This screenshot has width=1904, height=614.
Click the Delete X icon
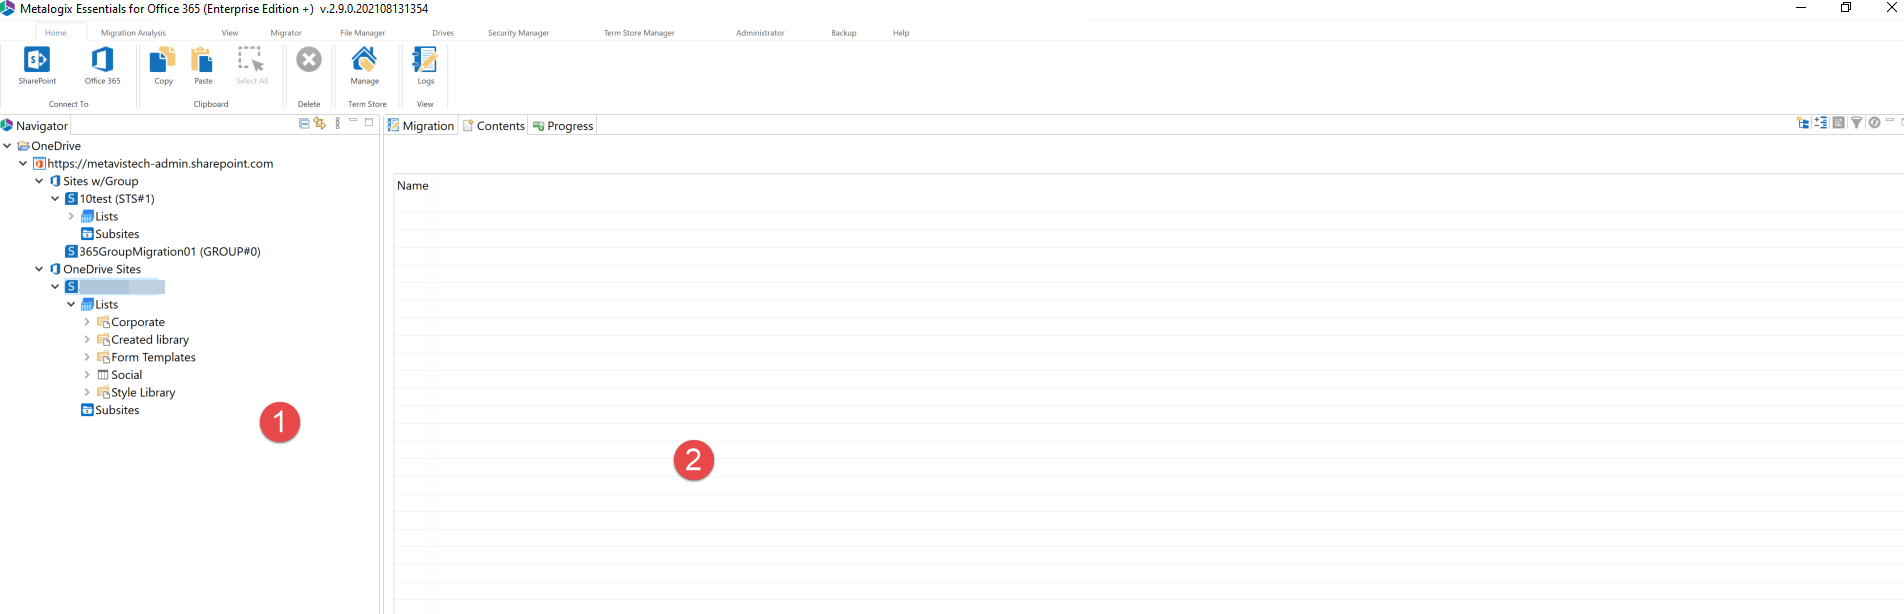[309, 60]
